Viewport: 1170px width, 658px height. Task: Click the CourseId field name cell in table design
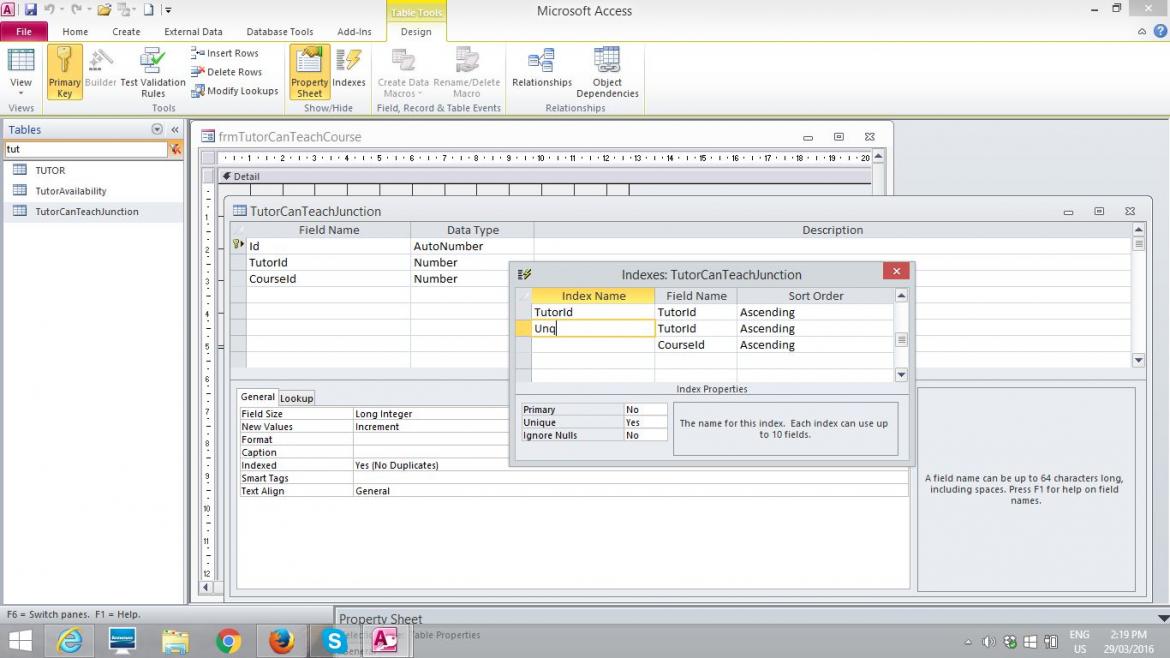point(328,279)
